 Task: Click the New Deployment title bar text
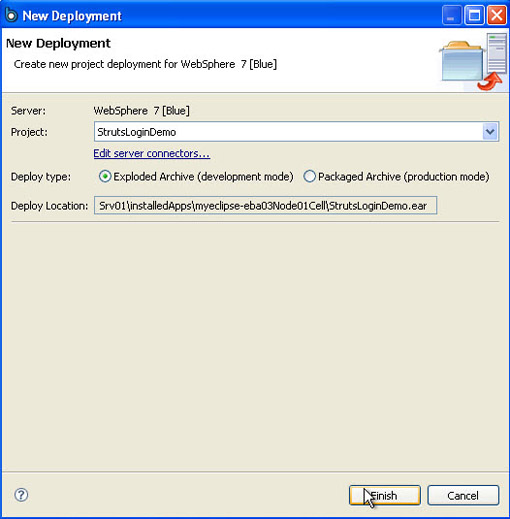click(x=72, y=16)
